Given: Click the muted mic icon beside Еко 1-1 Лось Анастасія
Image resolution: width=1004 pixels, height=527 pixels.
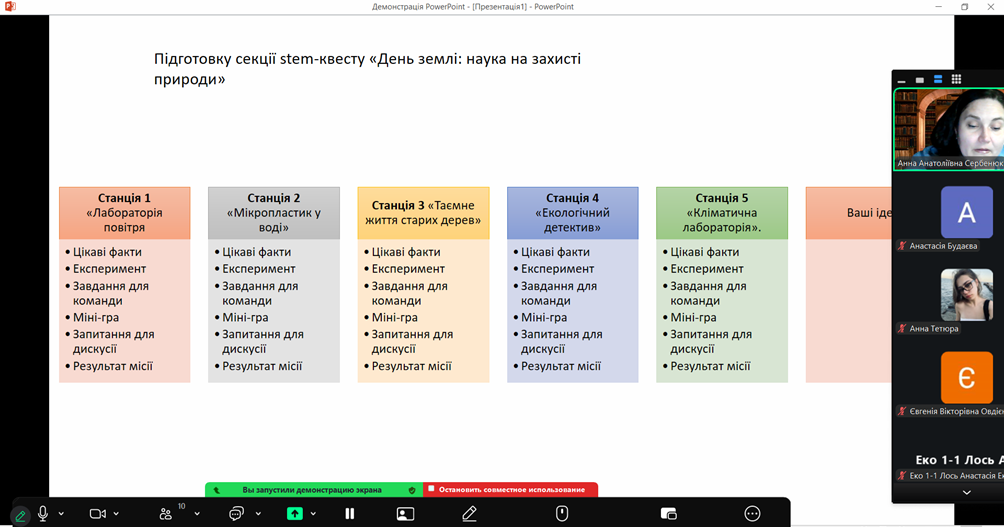Looking at the screenshot, I should 902,476.
